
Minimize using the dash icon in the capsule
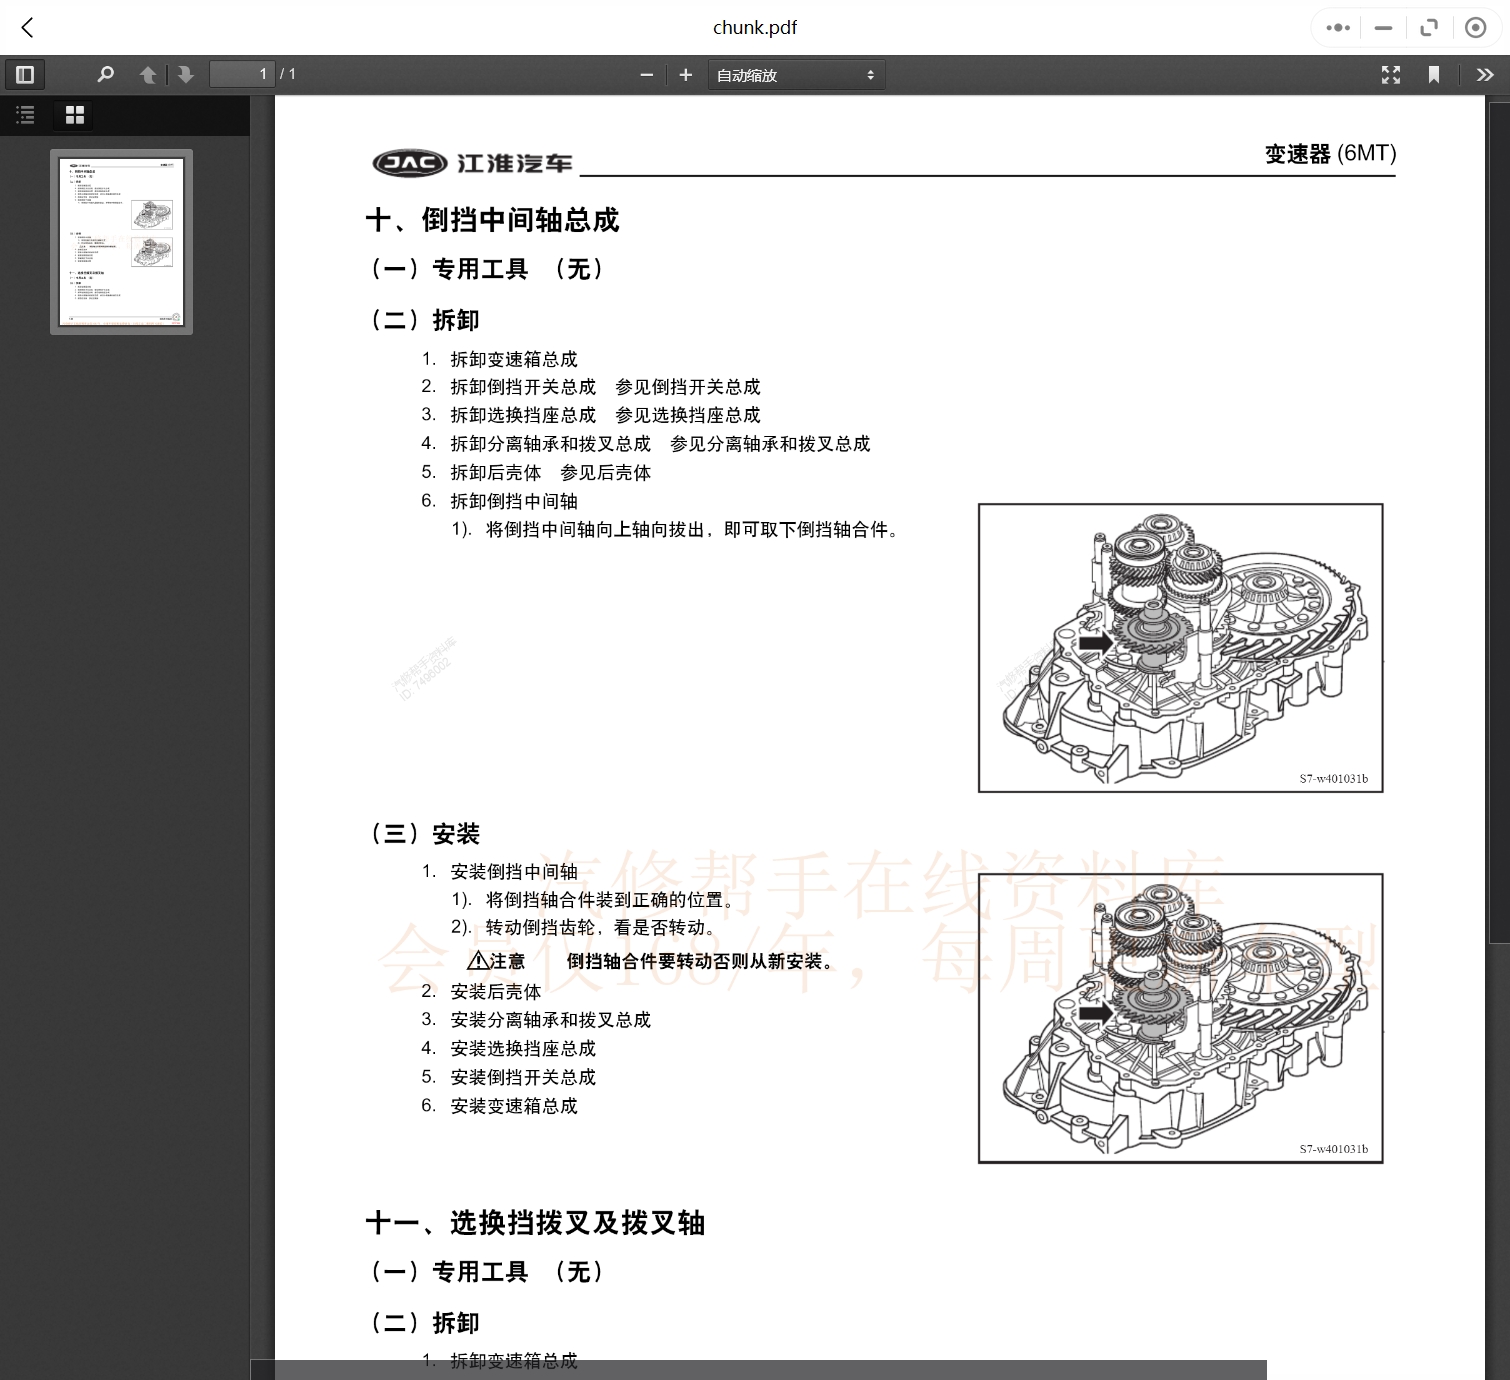tap(1383, 27)
